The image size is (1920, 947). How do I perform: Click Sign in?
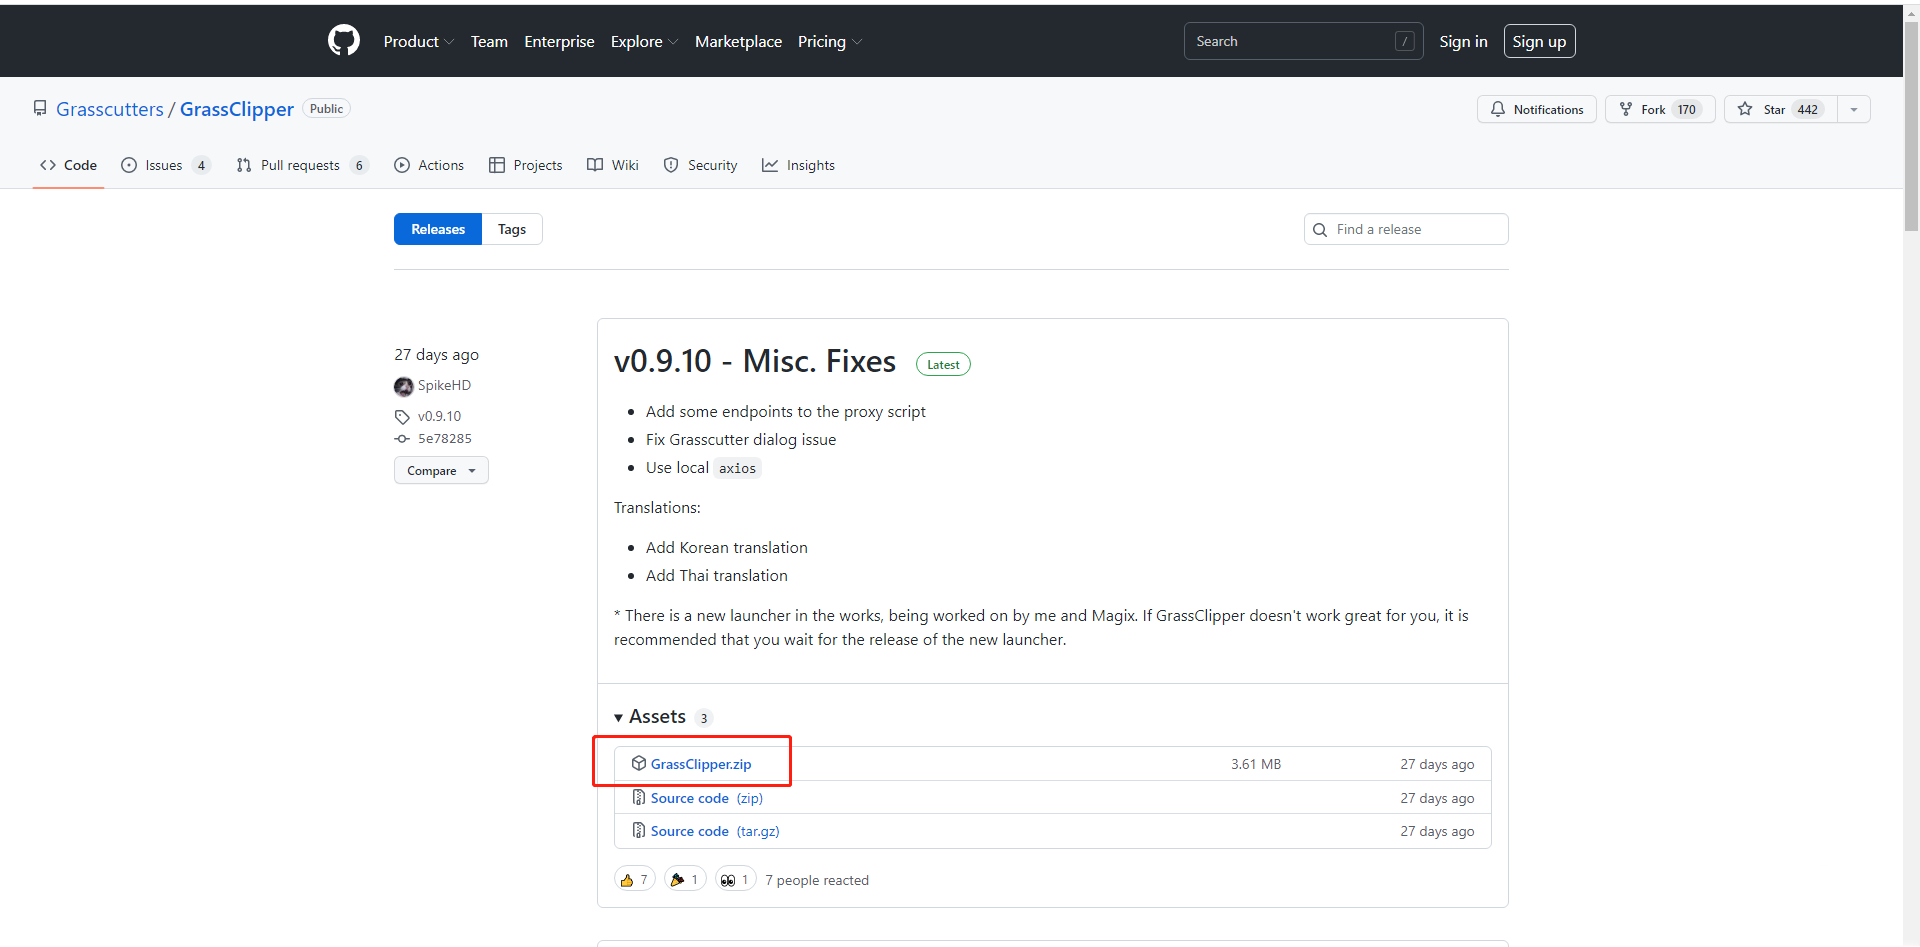pos(1463,41)
